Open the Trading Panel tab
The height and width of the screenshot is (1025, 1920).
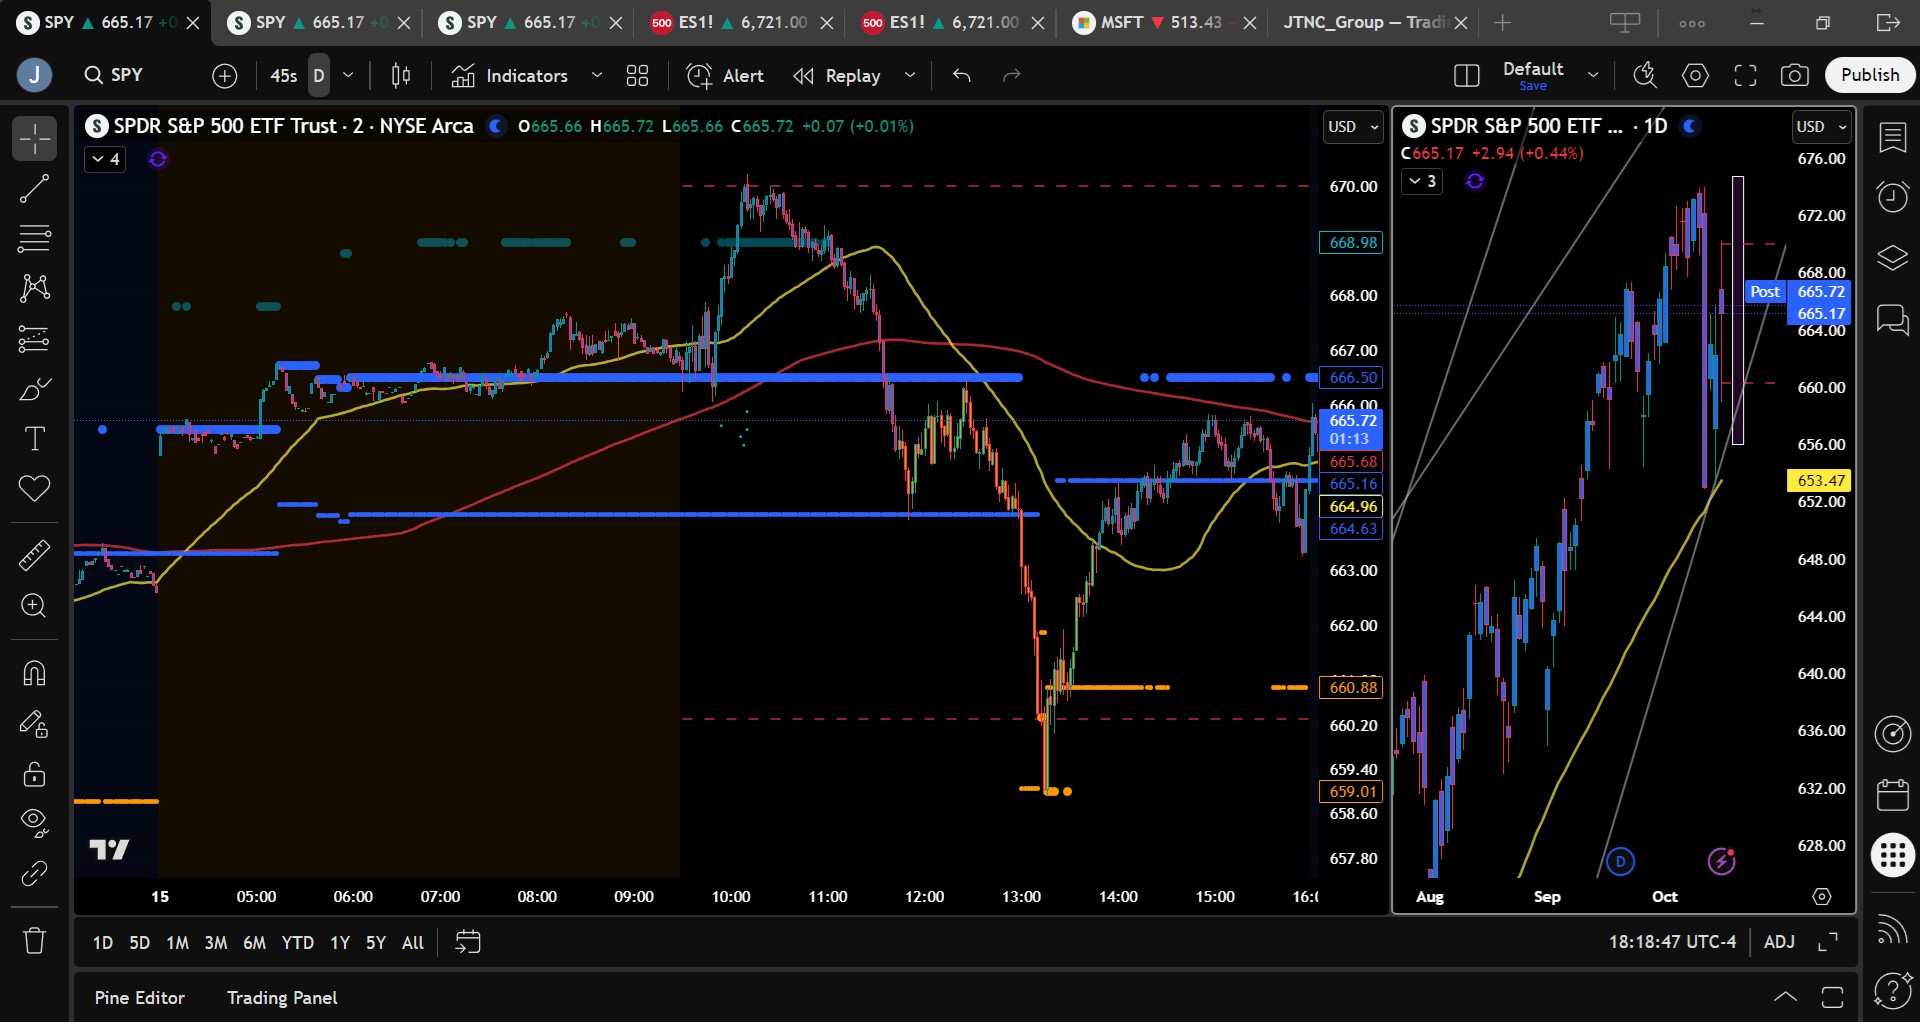coord(282,998)
